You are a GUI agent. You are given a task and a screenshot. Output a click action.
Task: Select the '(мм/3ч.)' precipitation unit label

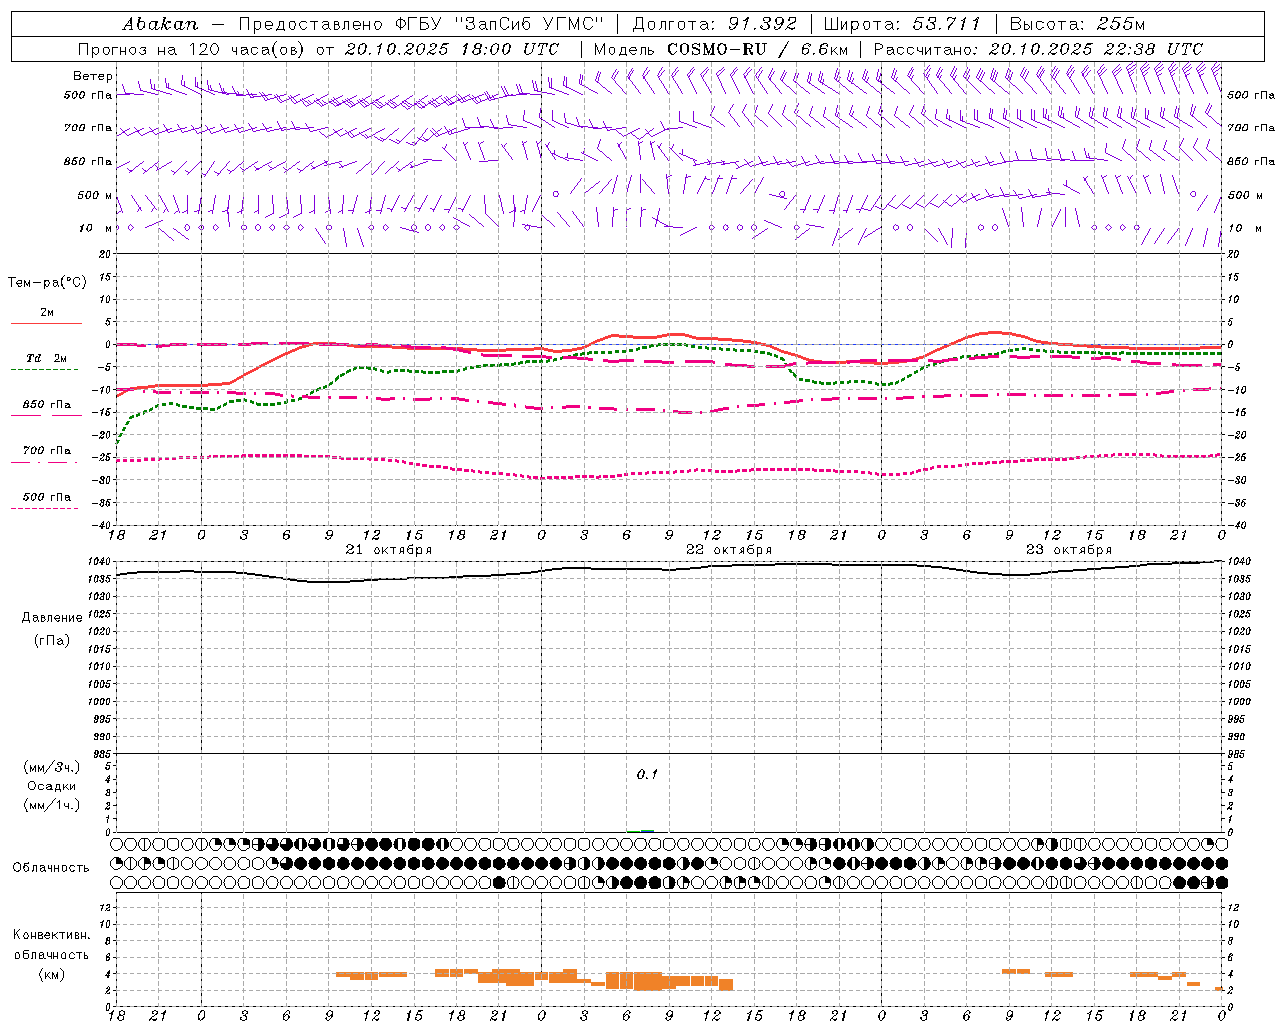tap(52, 767)
